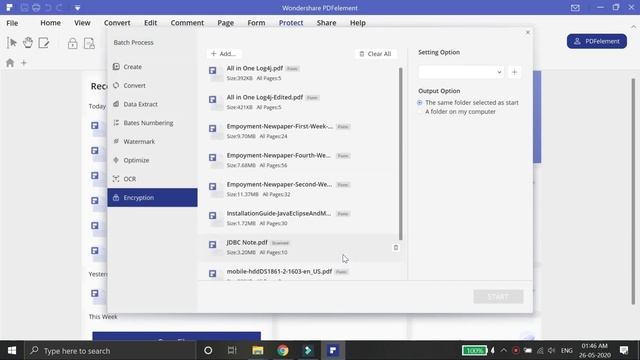The height and width of the screenshot is (360, 640).
Task: Open Task View on the taskbar
Action: click(x=232, y=350)
